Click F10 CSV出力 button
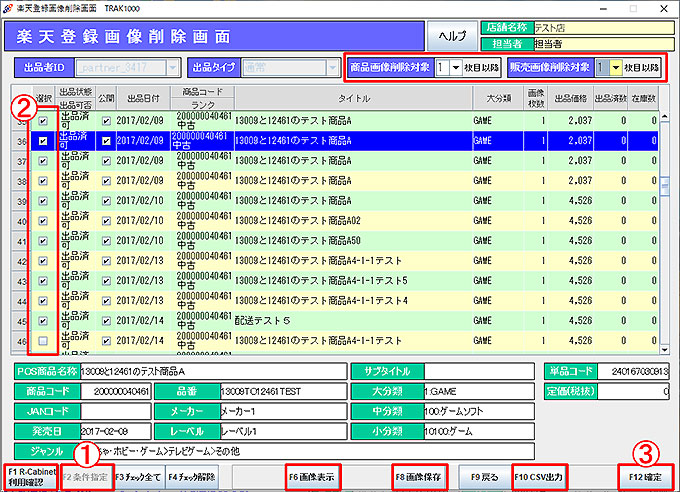This screenshot has height=492, width=680. click(539, 476)
